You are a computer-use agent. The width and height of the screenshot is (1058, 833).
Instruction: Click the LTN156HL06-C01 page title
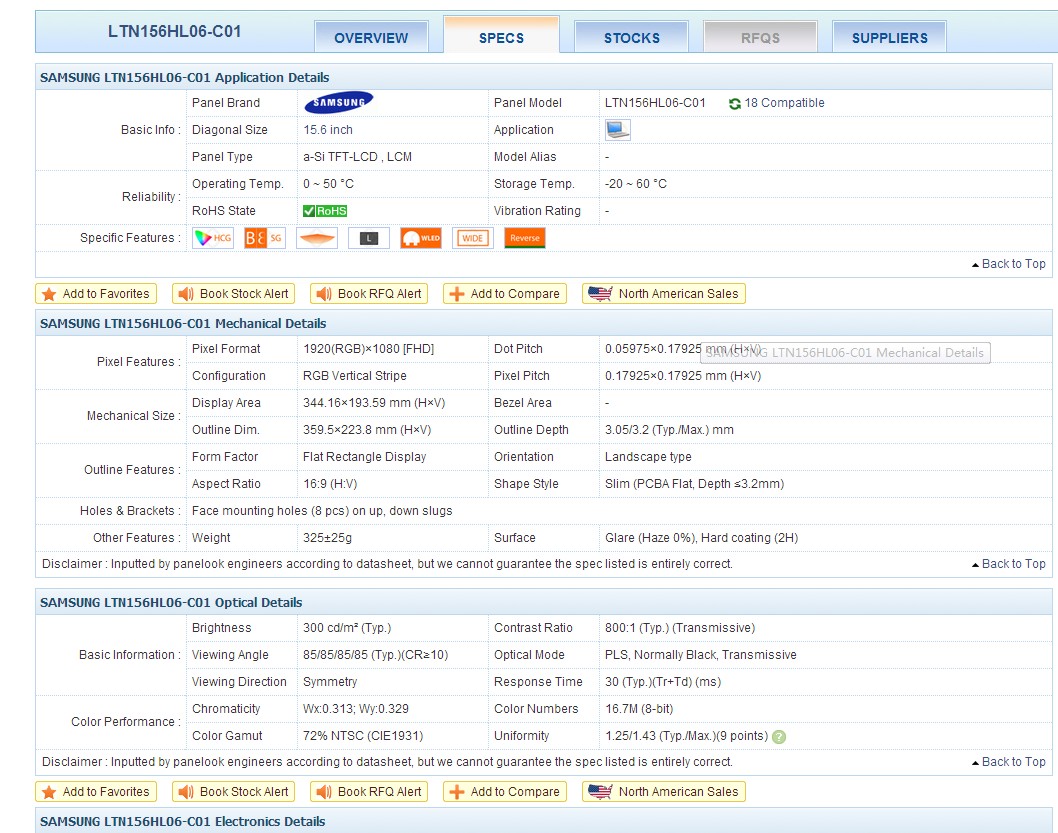(175, 31)
